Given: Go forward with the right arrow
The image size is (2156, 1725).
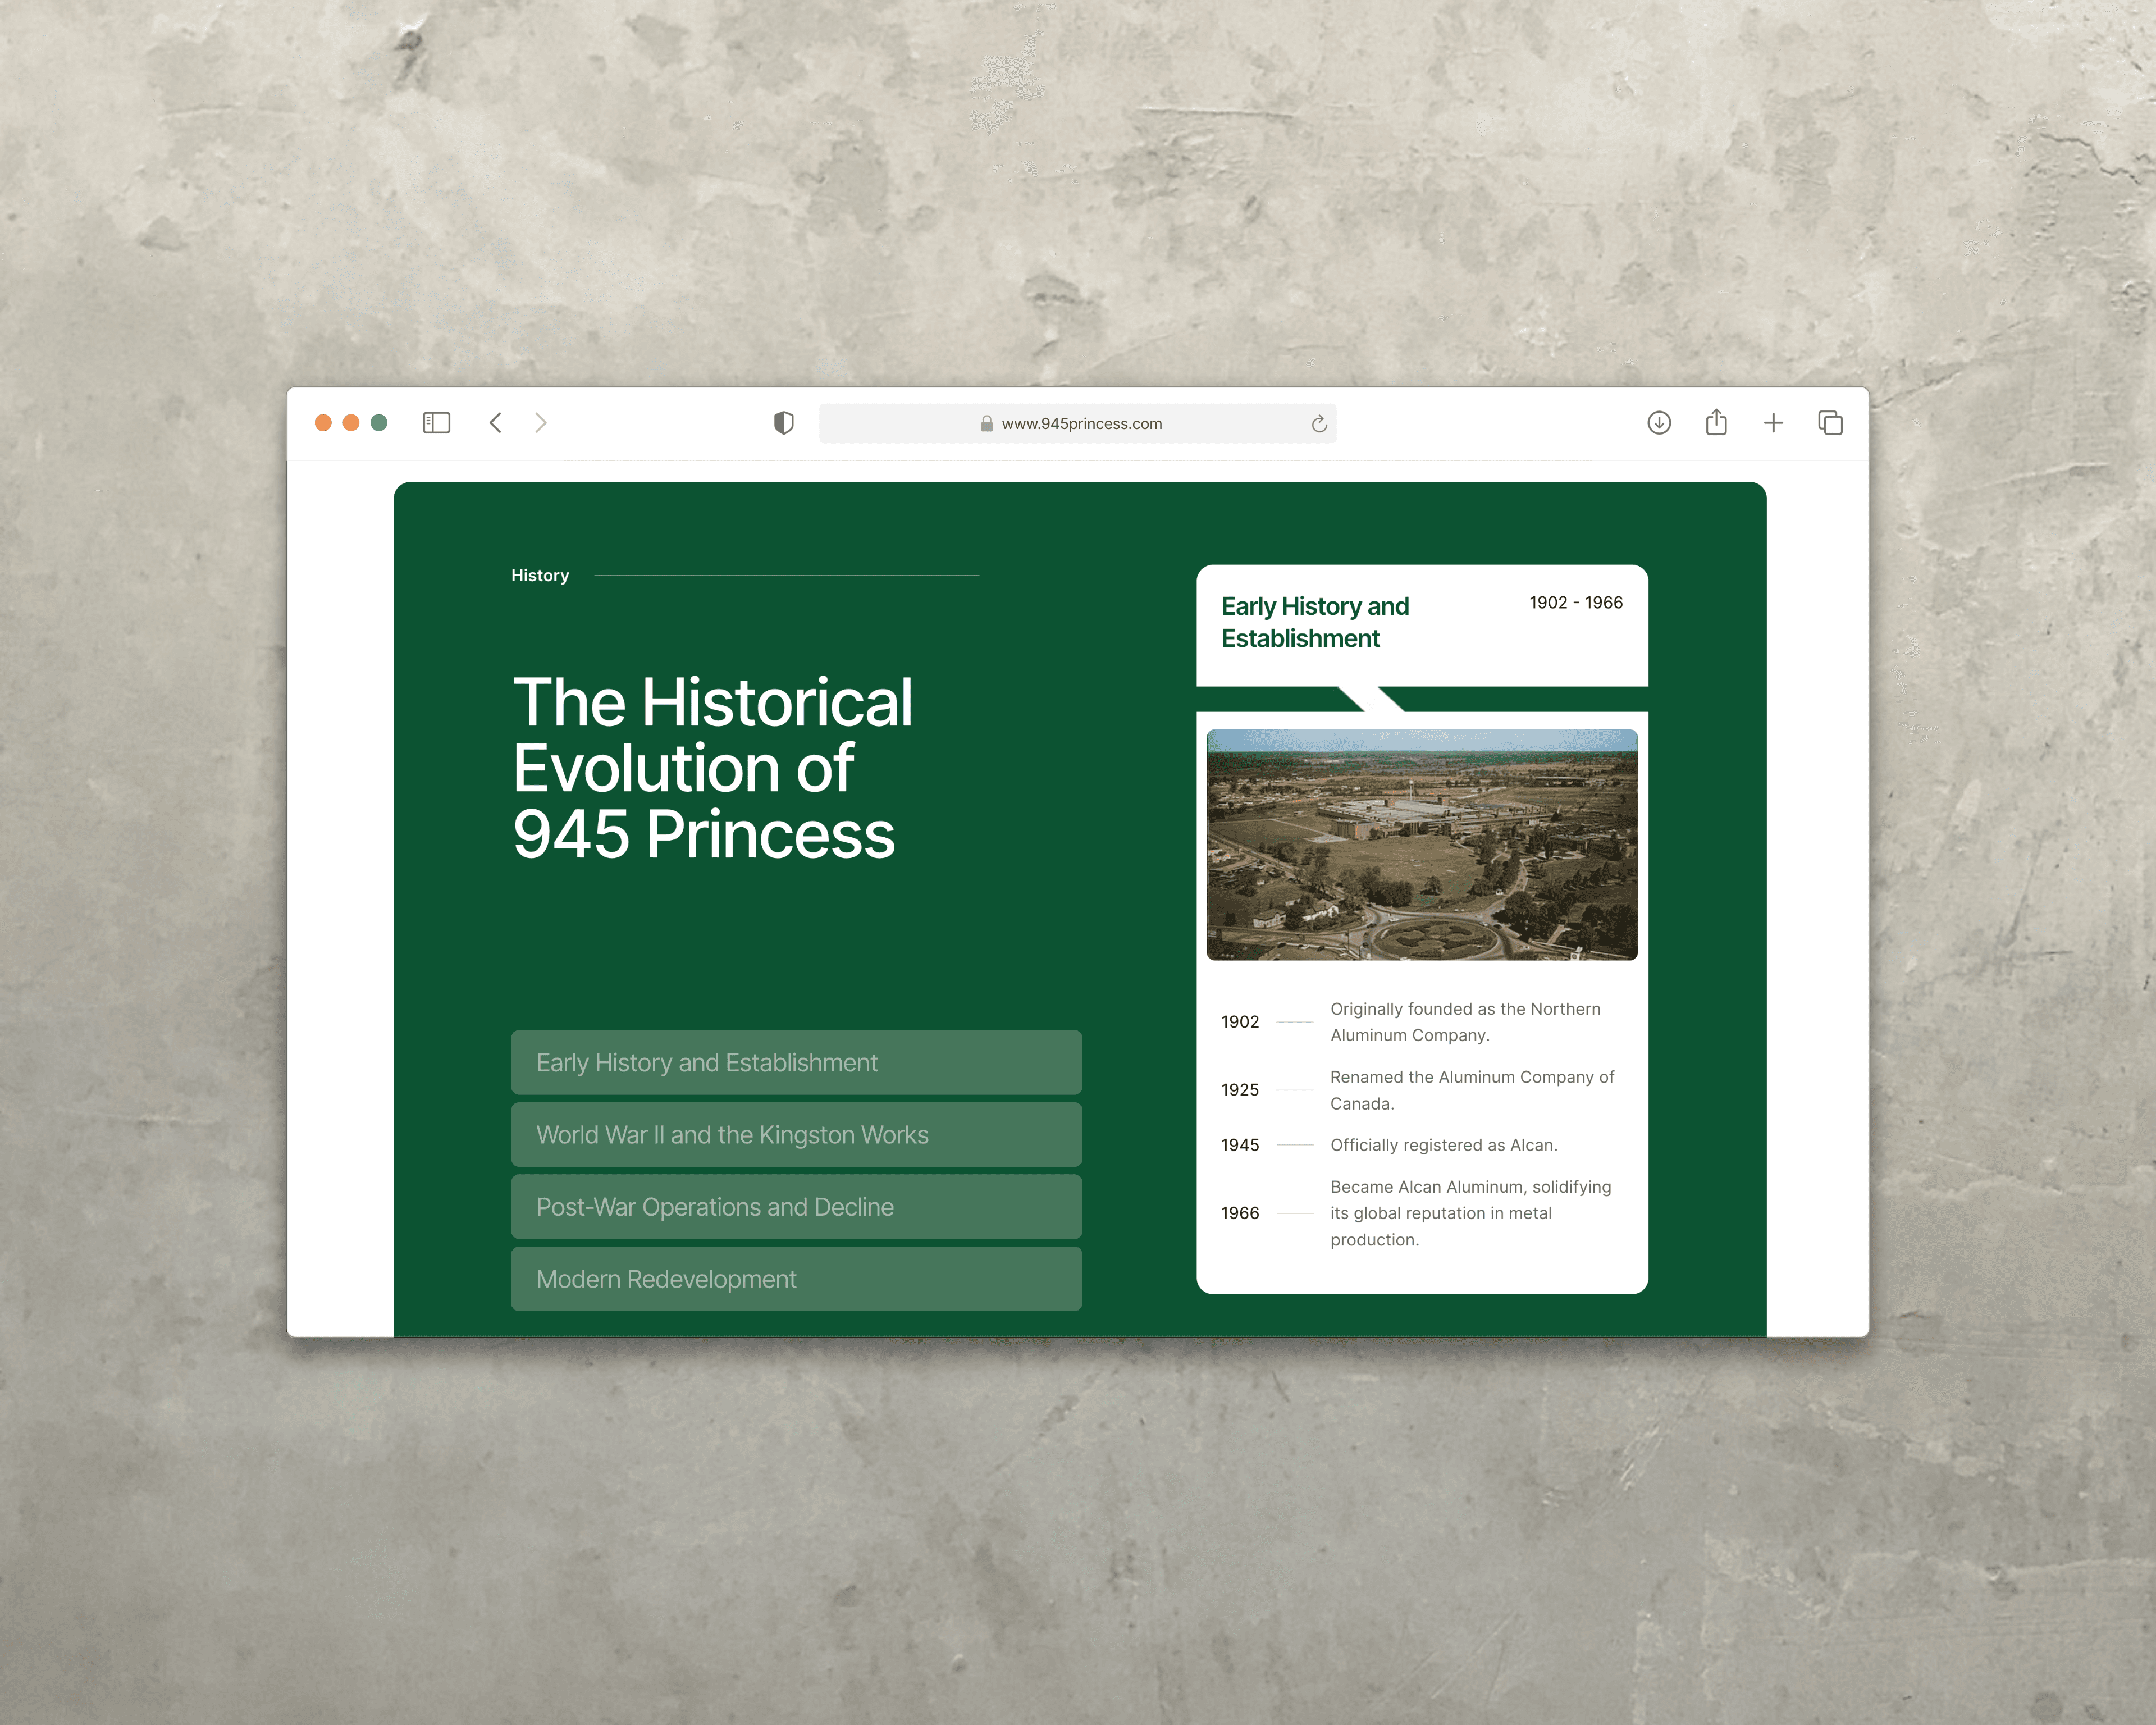Looking at the screenshot, I should (x=541, y=423).
